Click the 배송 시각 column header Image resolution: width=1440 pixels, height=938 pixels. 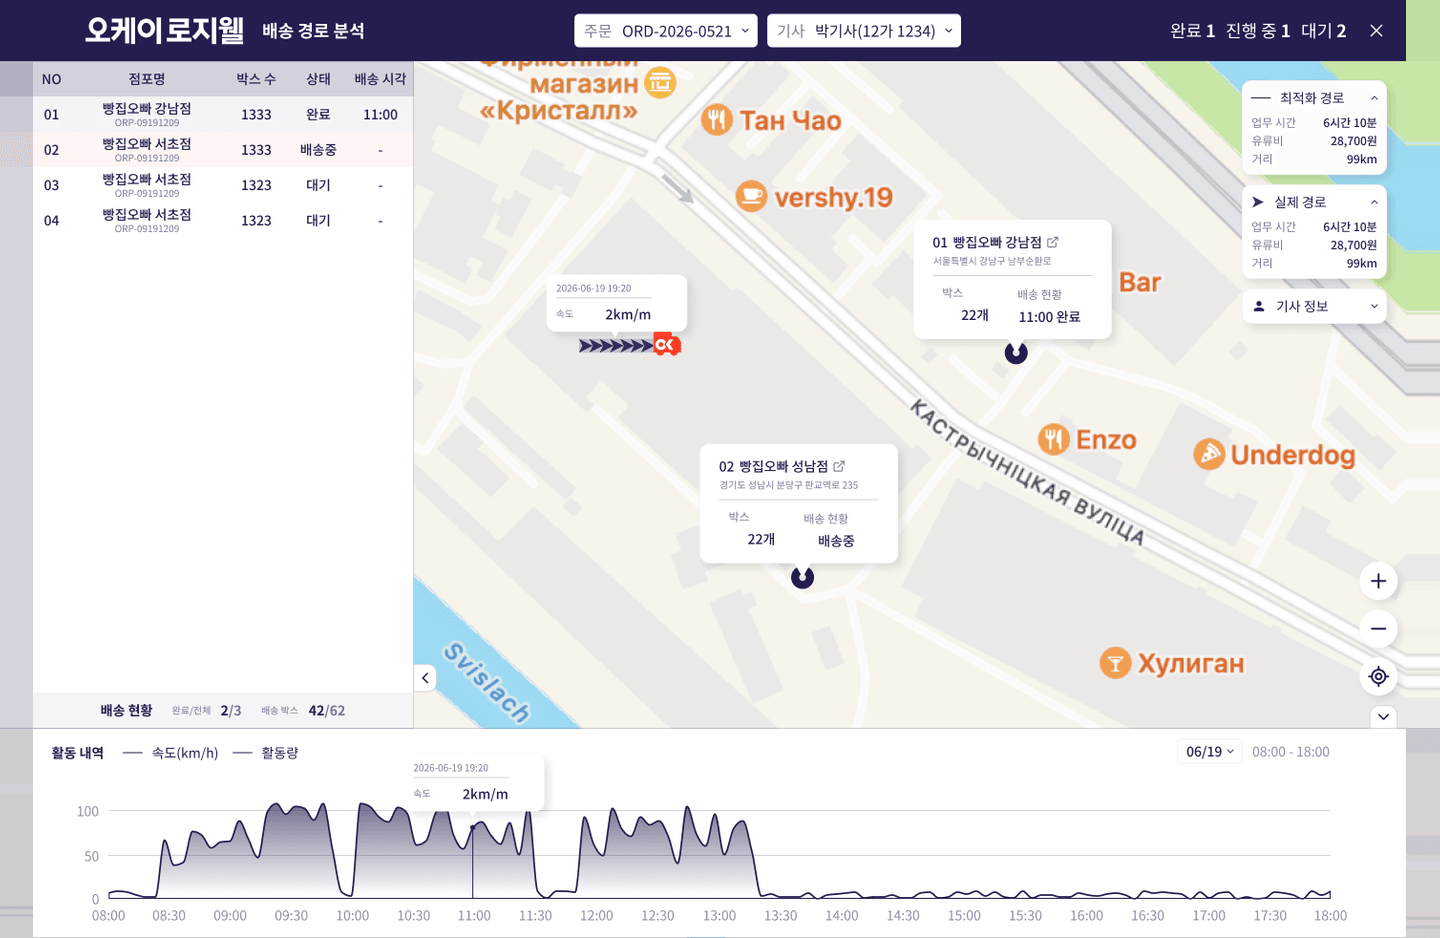380,79
